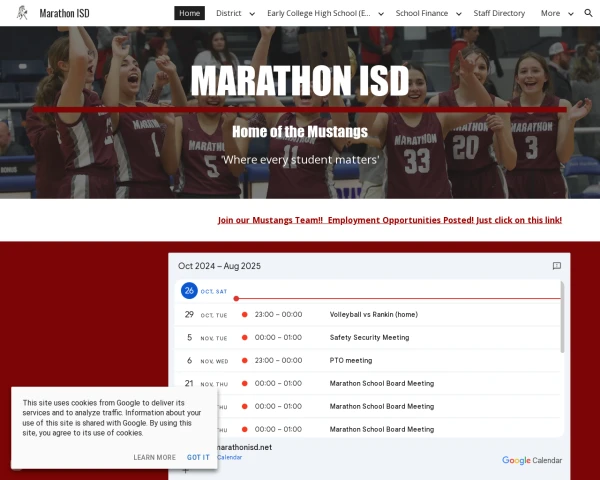Select the Home menu item

189,13
